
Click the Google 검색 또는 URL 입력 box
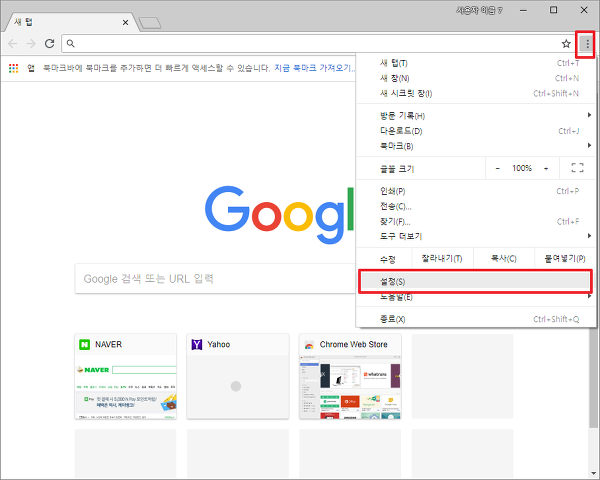point(215,279)
